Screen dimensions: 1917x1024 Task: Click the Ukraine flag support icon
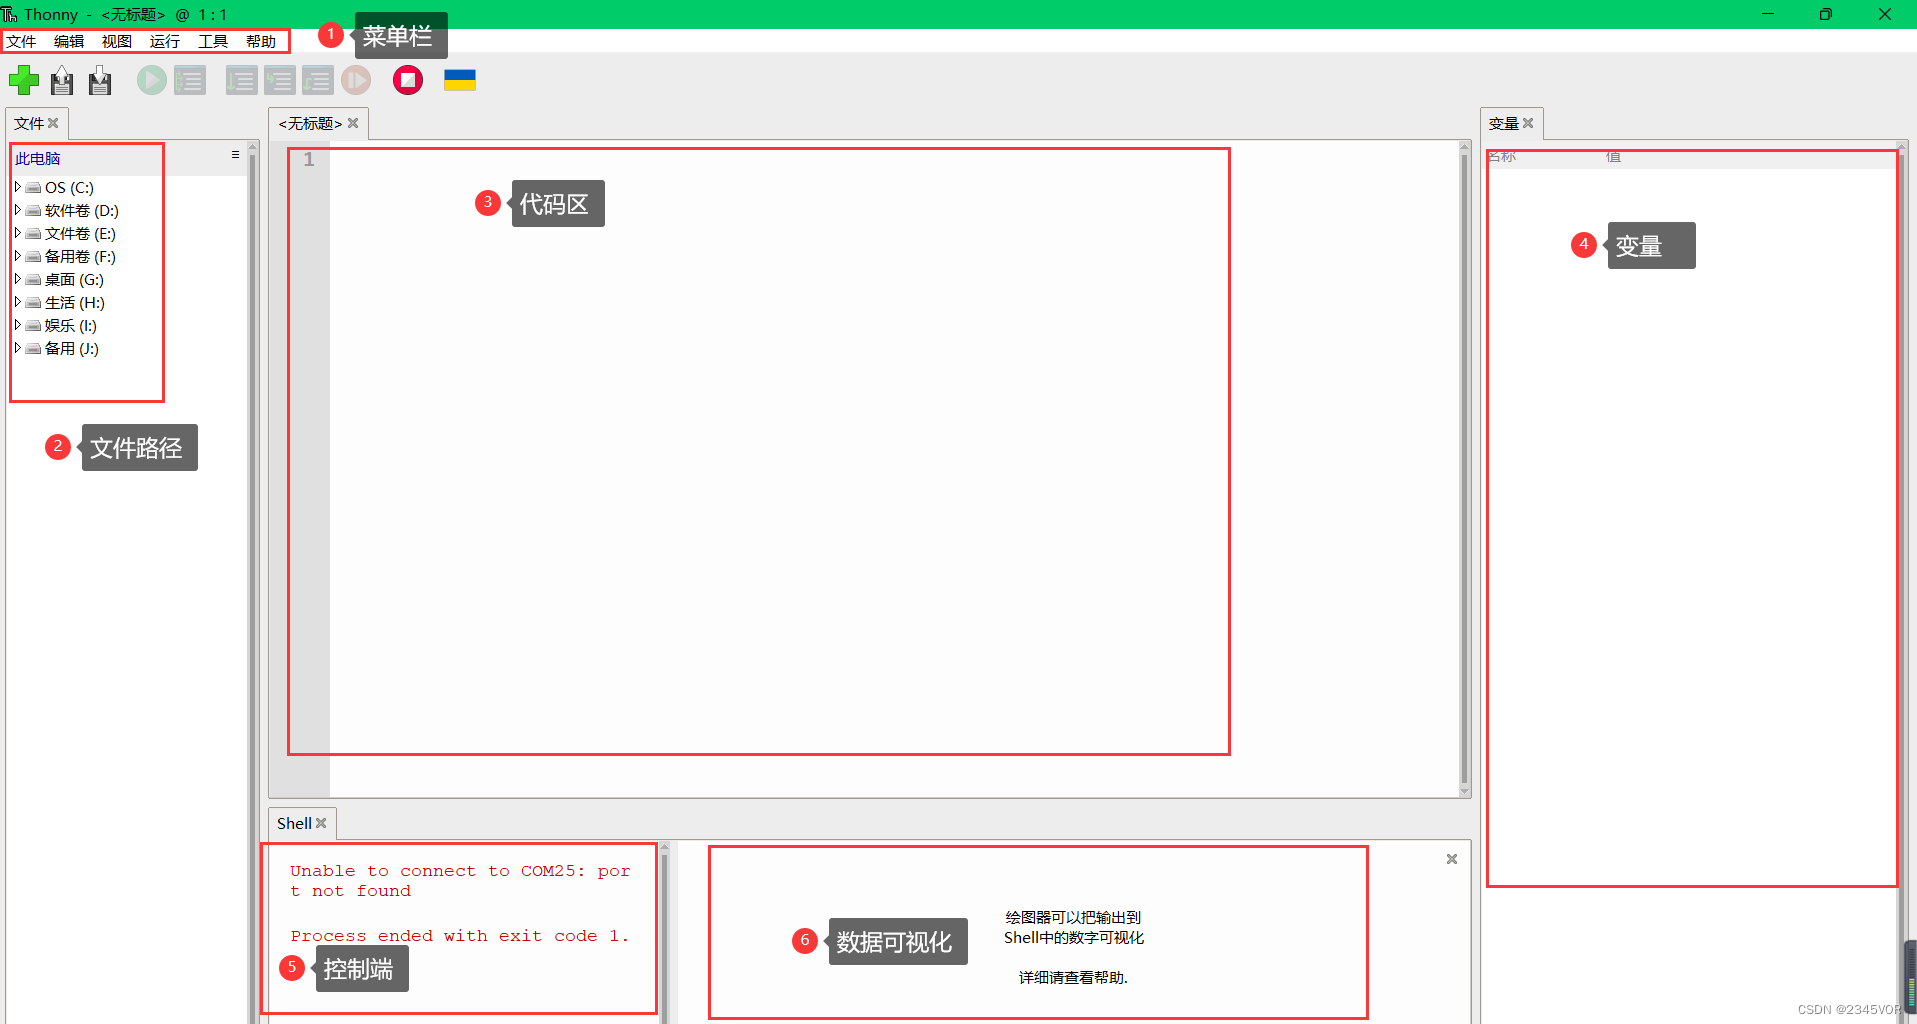(459, 80)
